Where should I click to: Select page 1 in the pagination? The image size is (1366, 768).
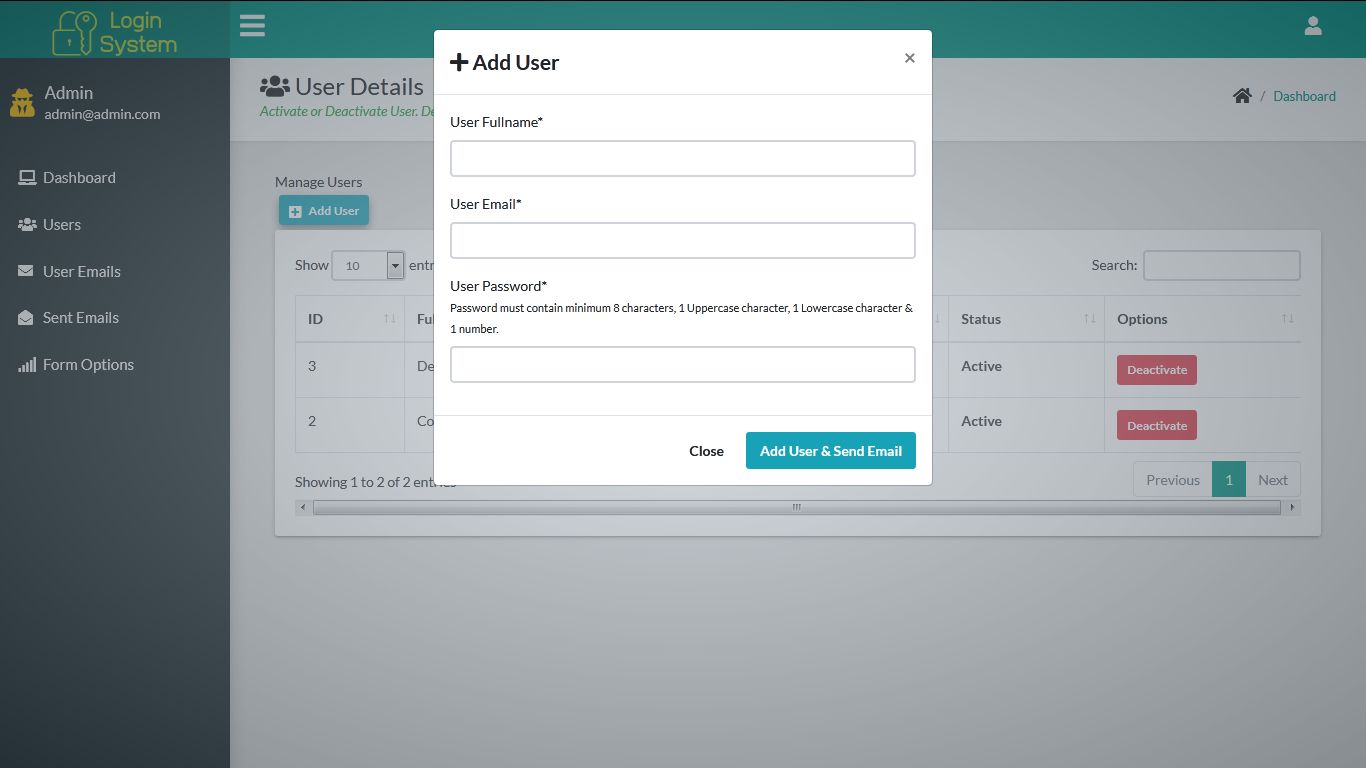pos(1228,479)
